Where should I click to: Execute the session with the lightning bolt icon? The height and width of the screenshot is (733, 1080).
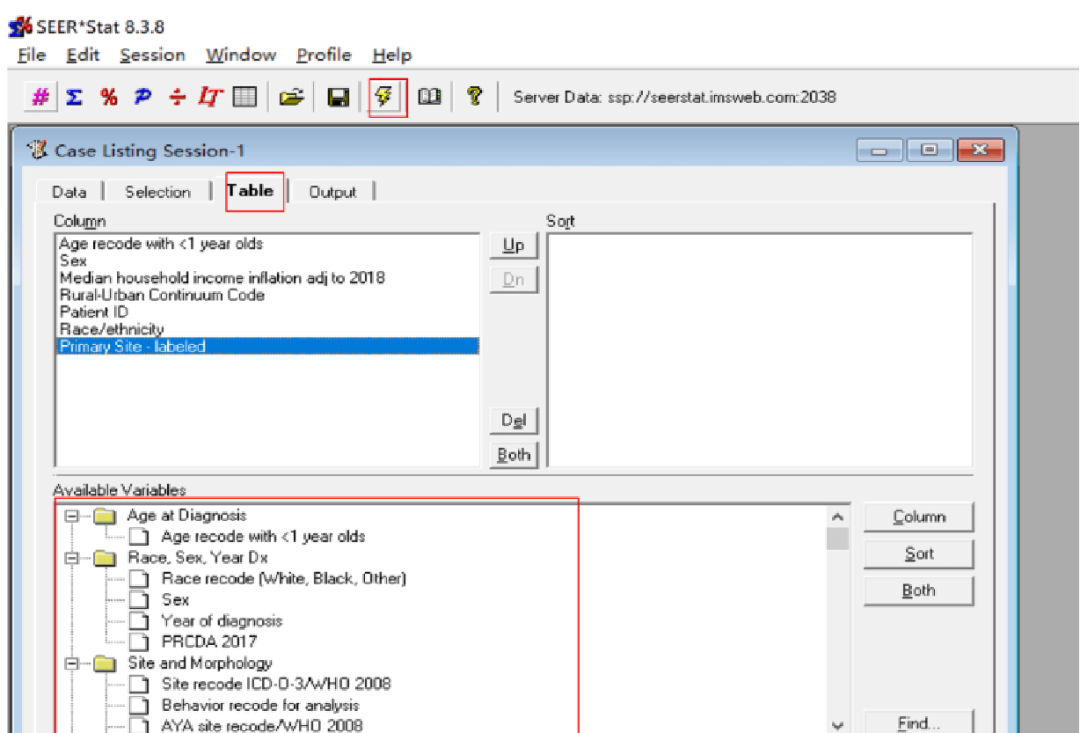384,96
